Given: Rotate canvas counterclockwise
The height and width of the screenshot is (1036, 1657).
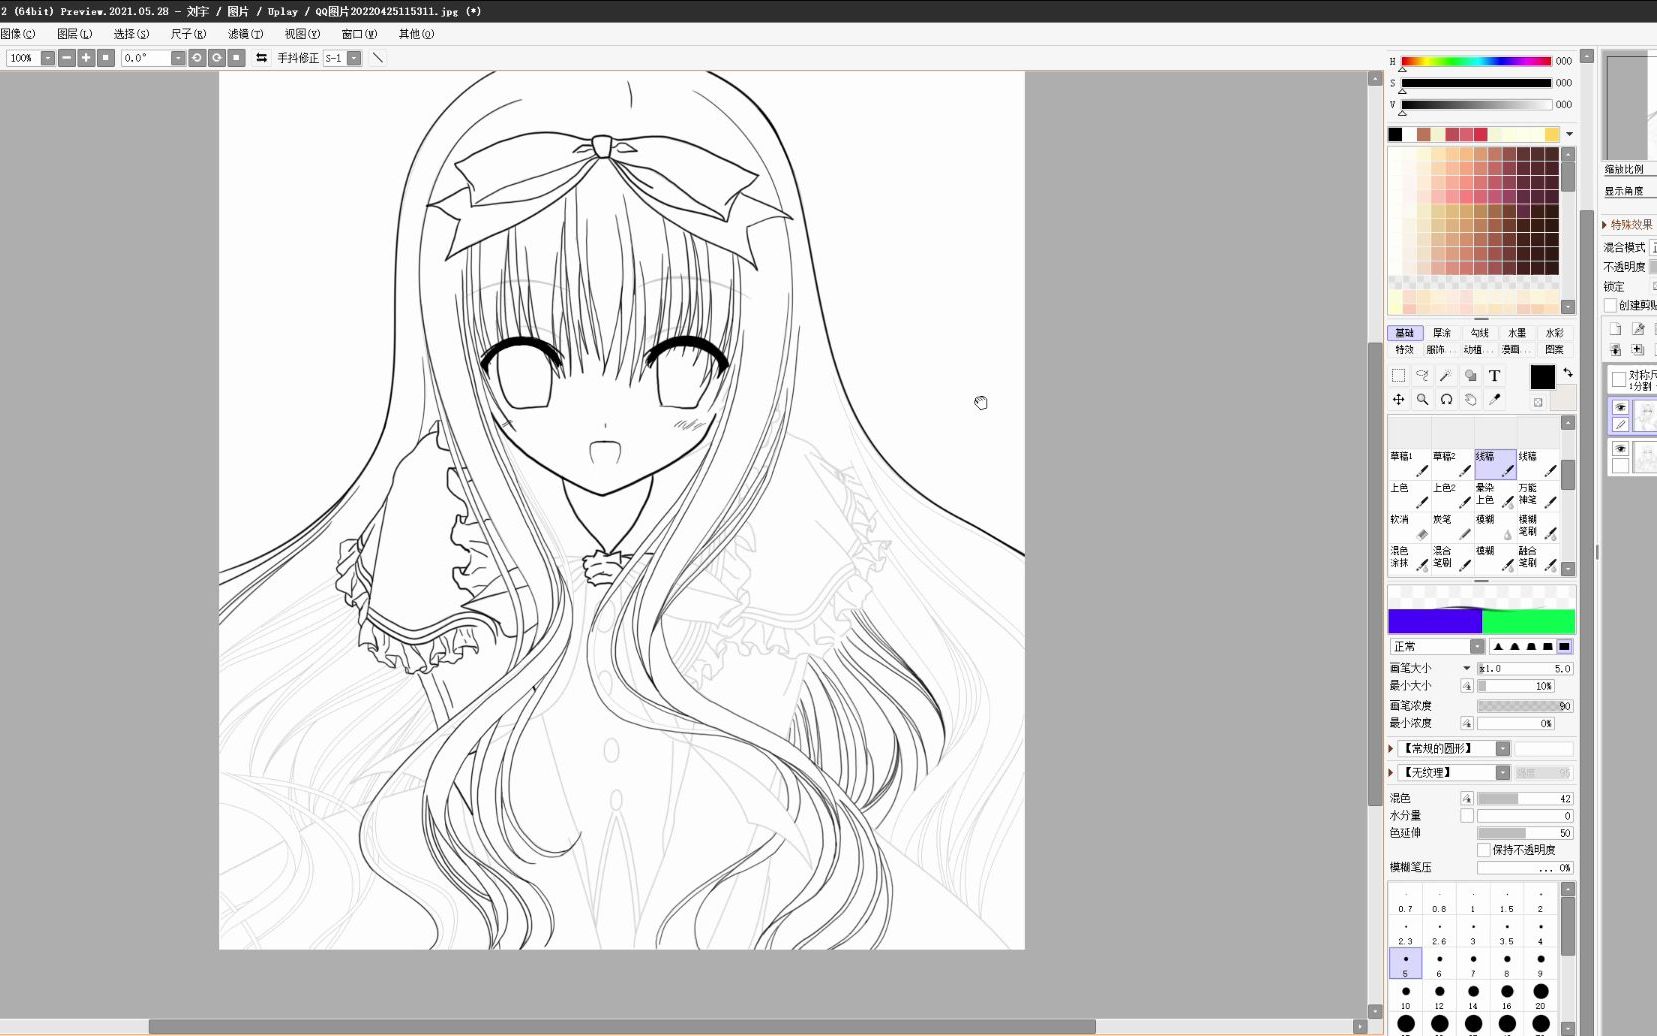Looking at the screenshot, I should pos(197,58).
